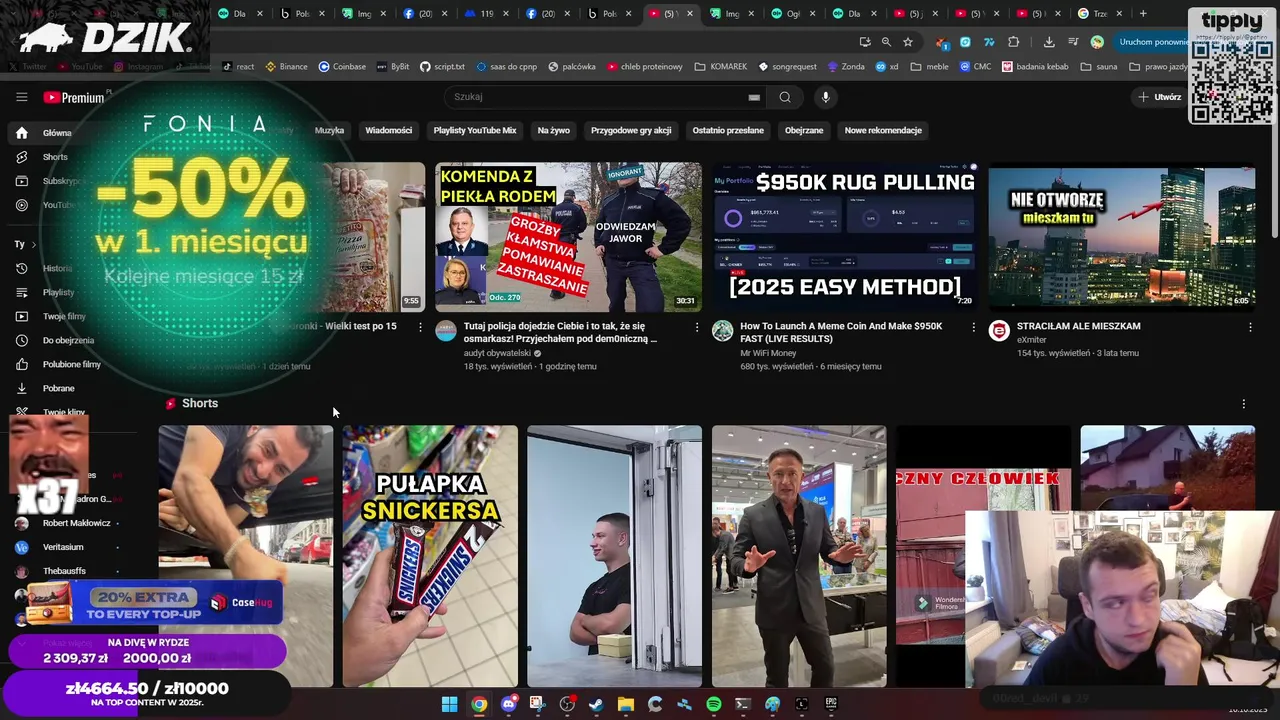Open Chrome downloads icon
This screenshot has height=720, width=1280.
[1049, 42]
